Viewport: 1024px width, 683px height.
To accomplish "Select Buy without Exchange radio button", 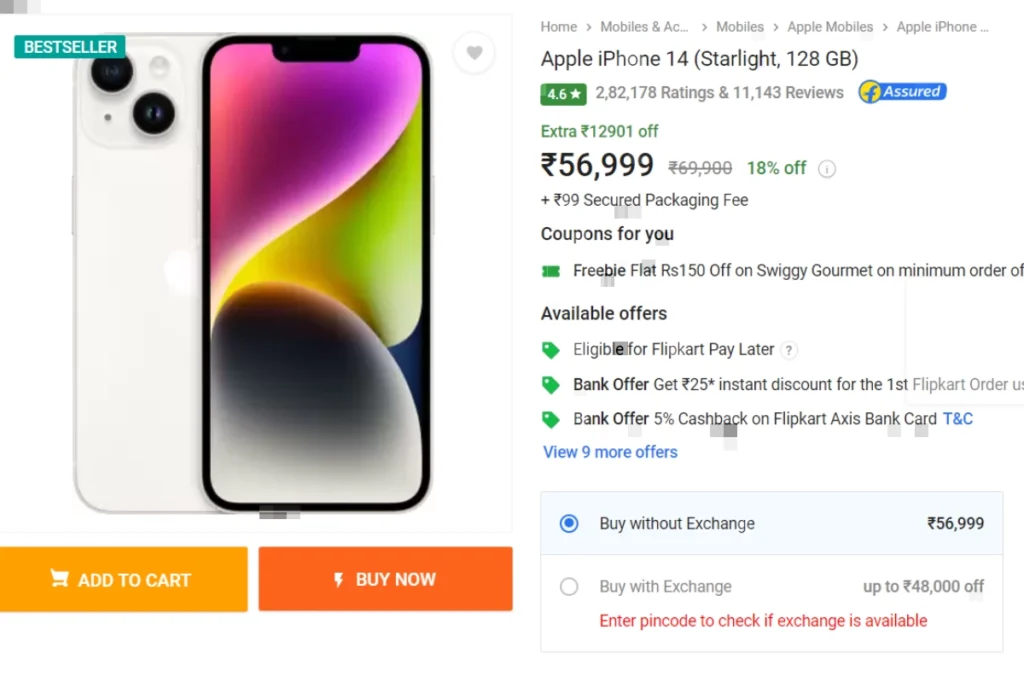I will 569,524.
